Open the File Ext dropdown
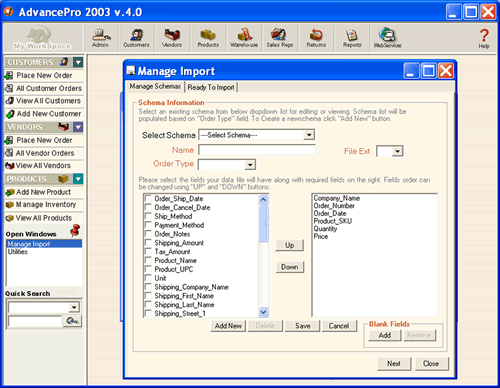The width and height of the screenshot is (500, 388). pos(397,151)
